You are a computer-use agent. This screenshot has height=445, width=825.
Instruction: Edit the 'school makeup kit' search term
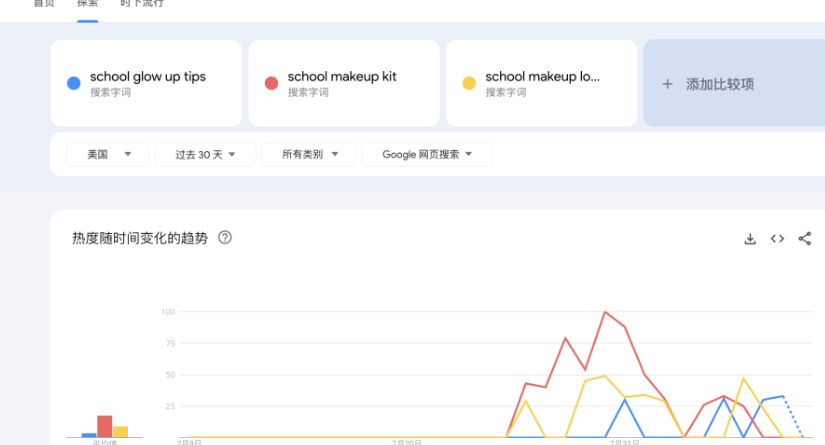(x=342, y=77)
